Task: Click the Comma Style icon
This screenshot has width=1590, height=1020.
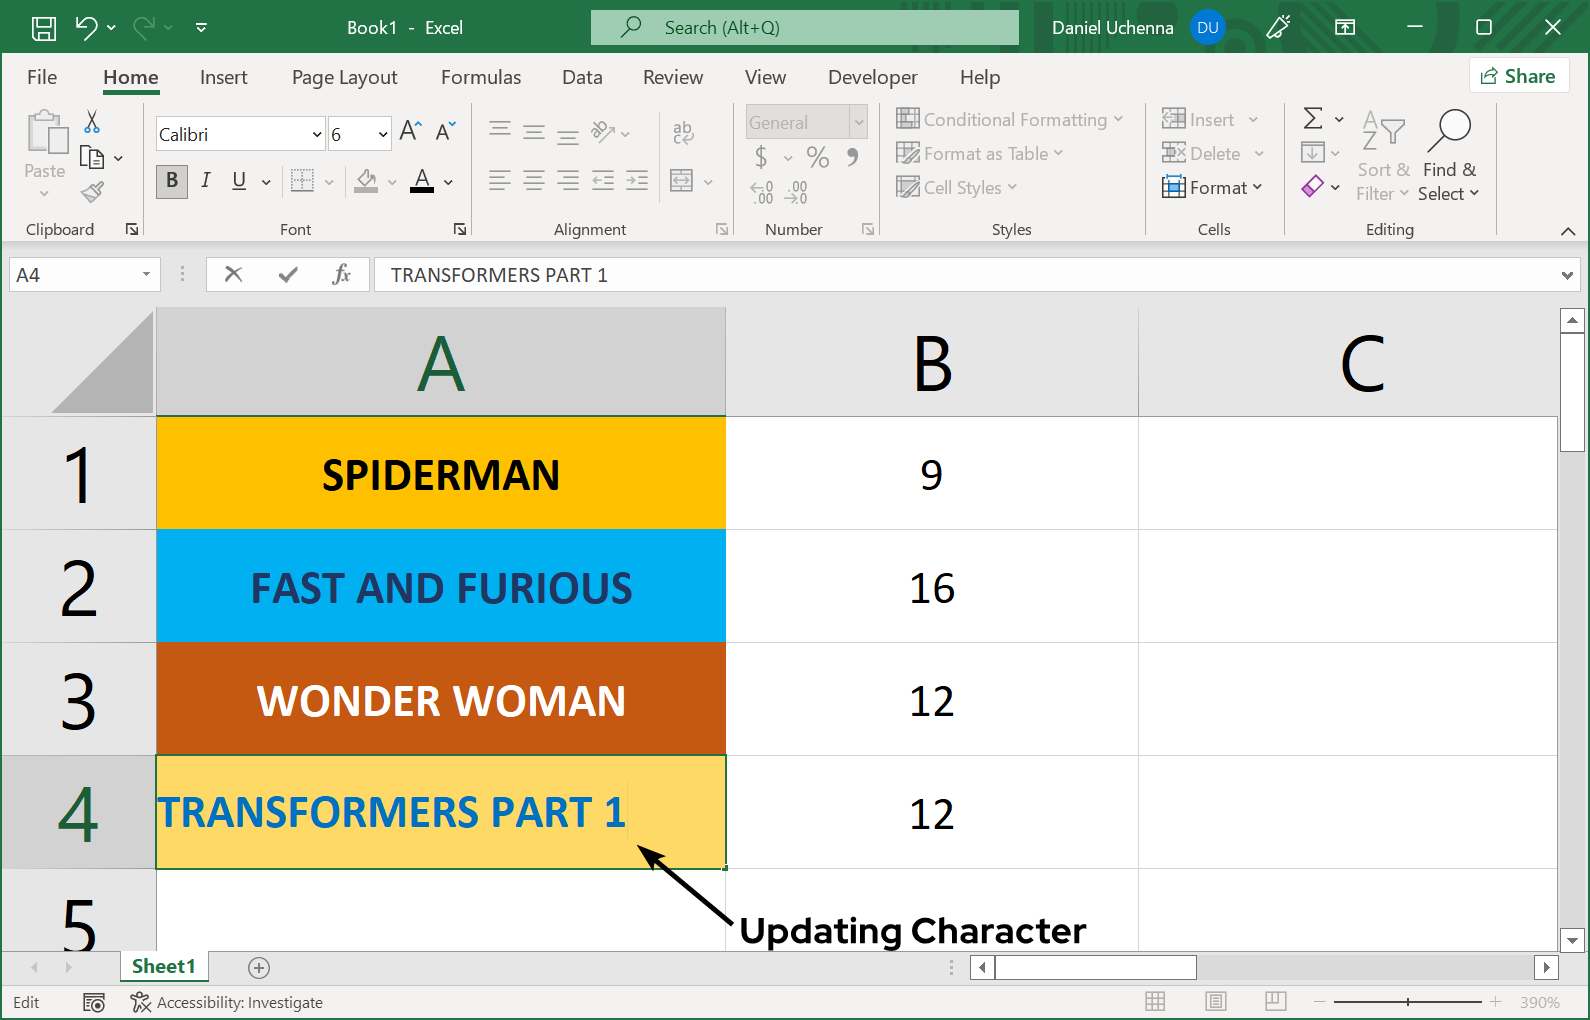Action: tap(852, 157)
